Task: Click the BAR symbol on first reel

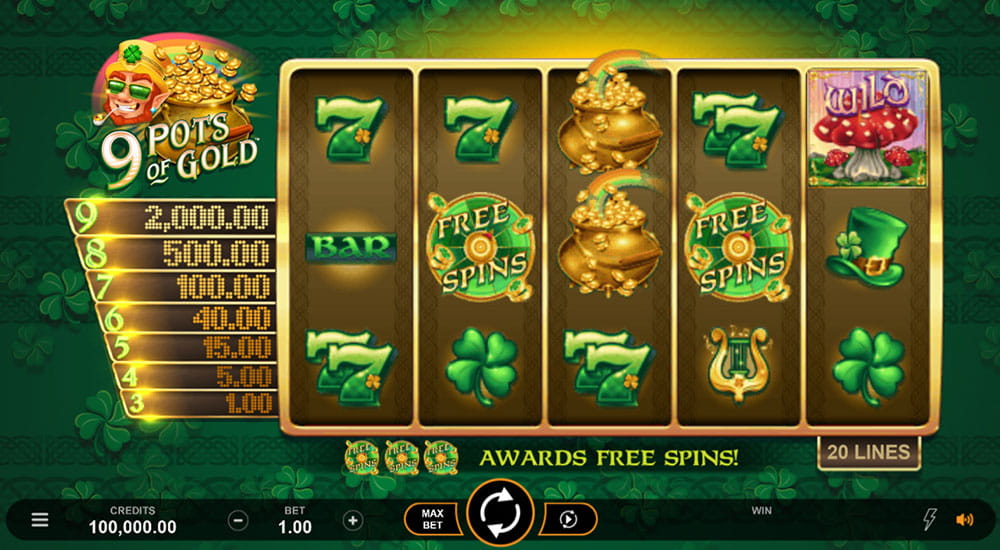Action: tap(351, 248)
